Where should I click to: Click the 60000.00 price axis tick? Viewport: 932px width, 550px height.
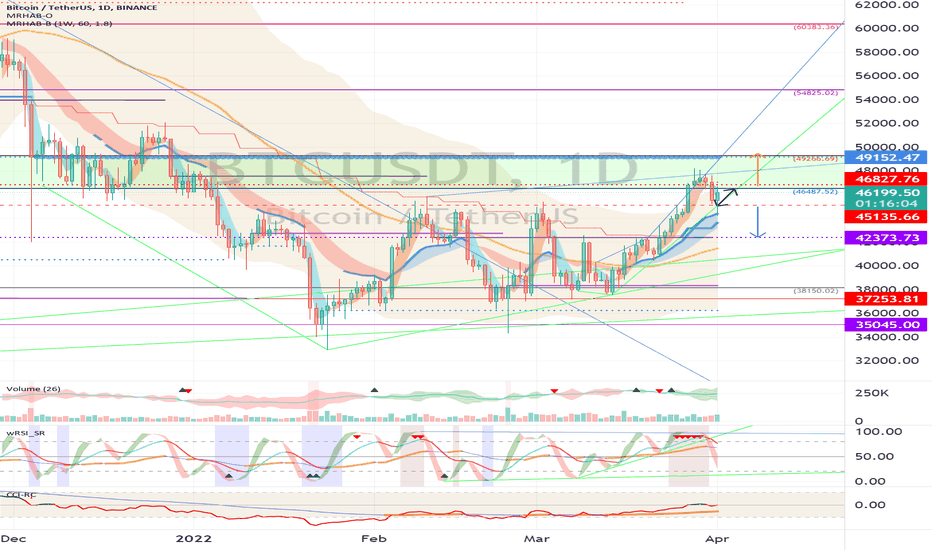(887, 28)
